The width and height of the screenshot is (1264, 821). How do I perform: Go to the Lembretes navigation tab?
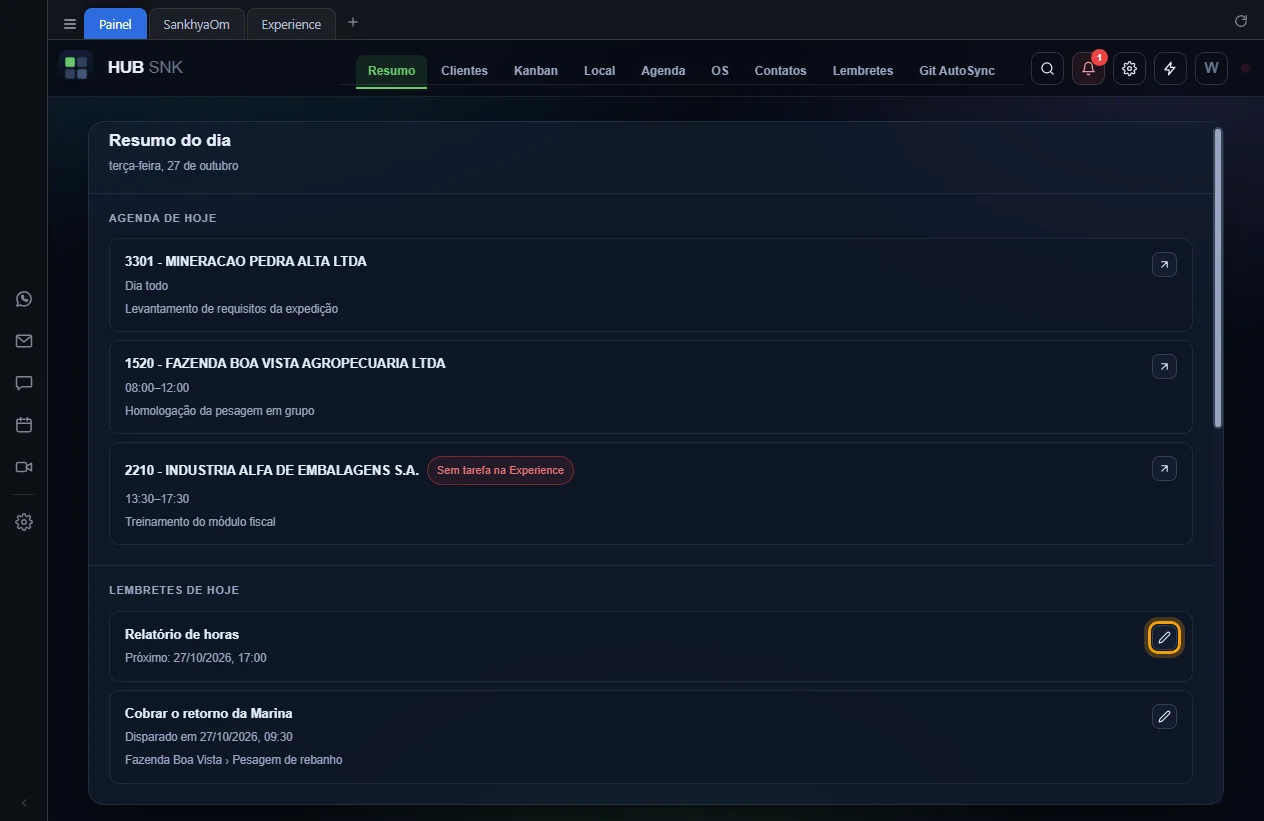point(863,71)
